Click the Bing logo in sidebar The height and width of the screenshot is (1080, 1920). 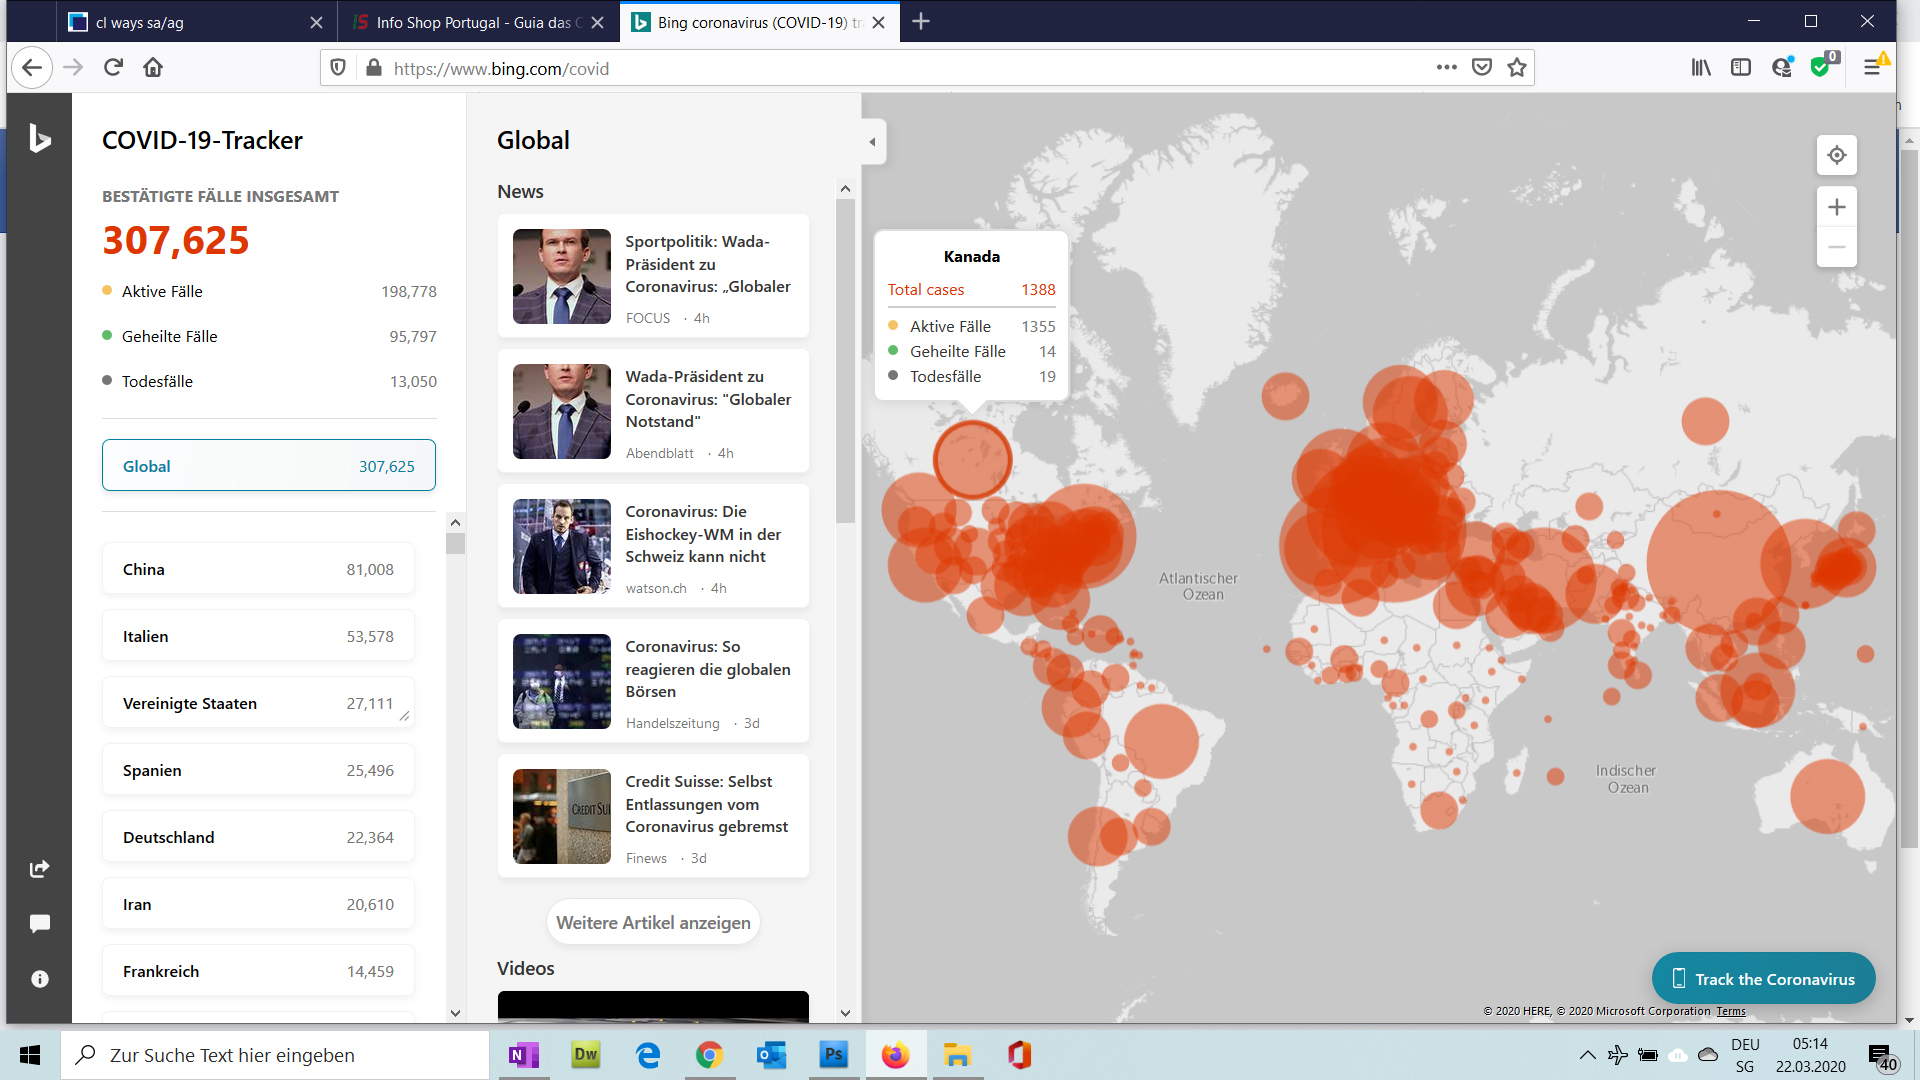pos(39,138)
